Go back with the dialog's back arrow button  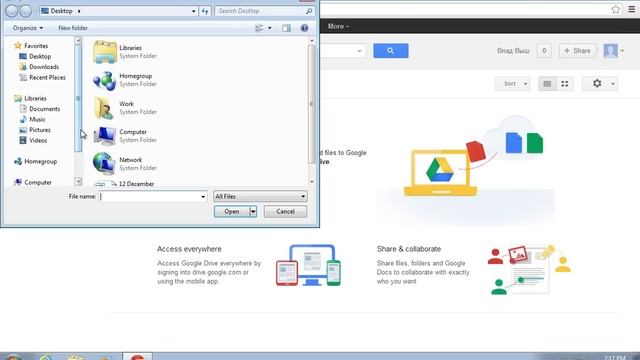pyautogui.click(x=11, y=11)
